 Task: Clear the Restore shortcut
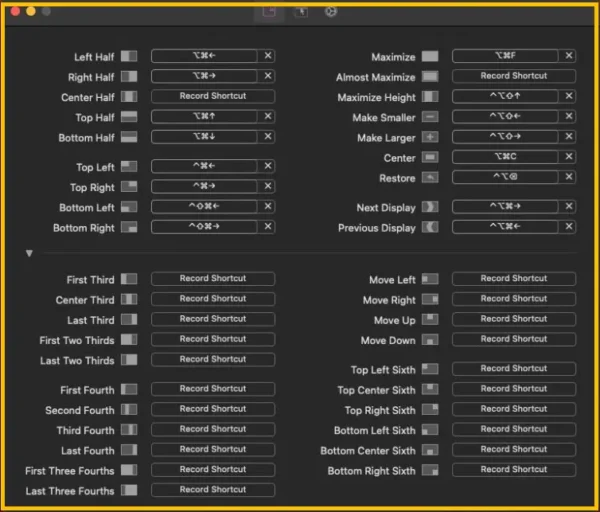[x=569, y=176]
